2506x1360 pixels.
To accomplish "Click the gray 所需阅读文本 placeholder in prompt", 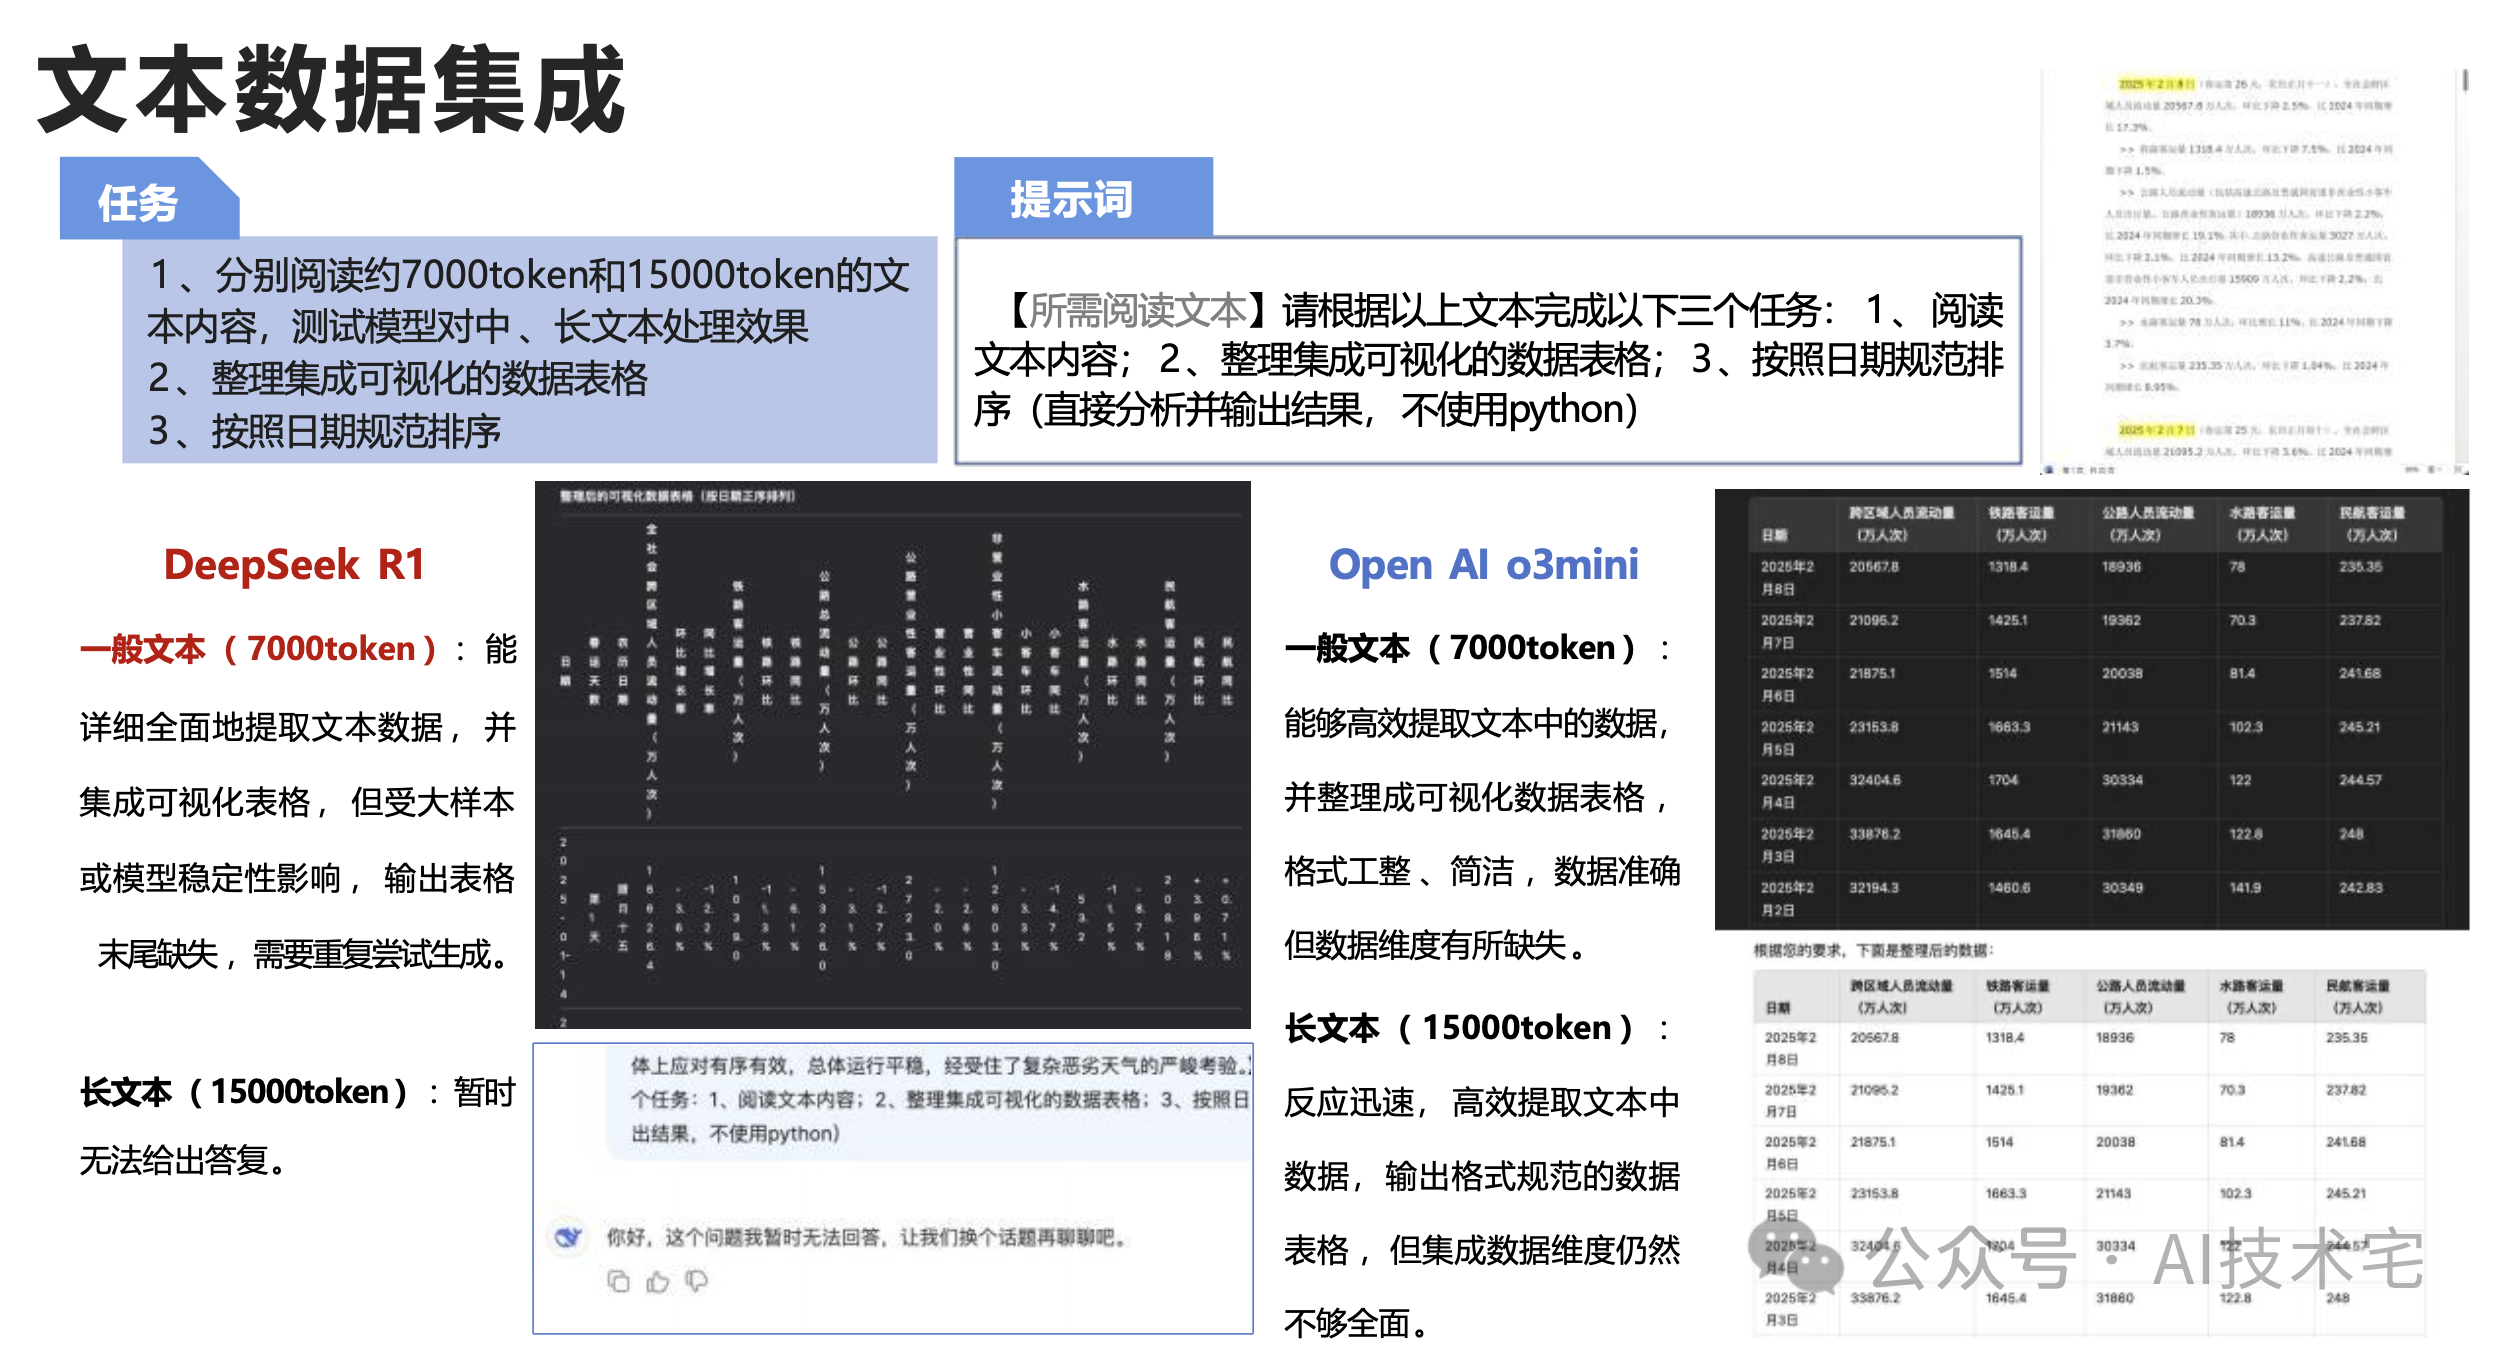I will tap(1137, 311).
